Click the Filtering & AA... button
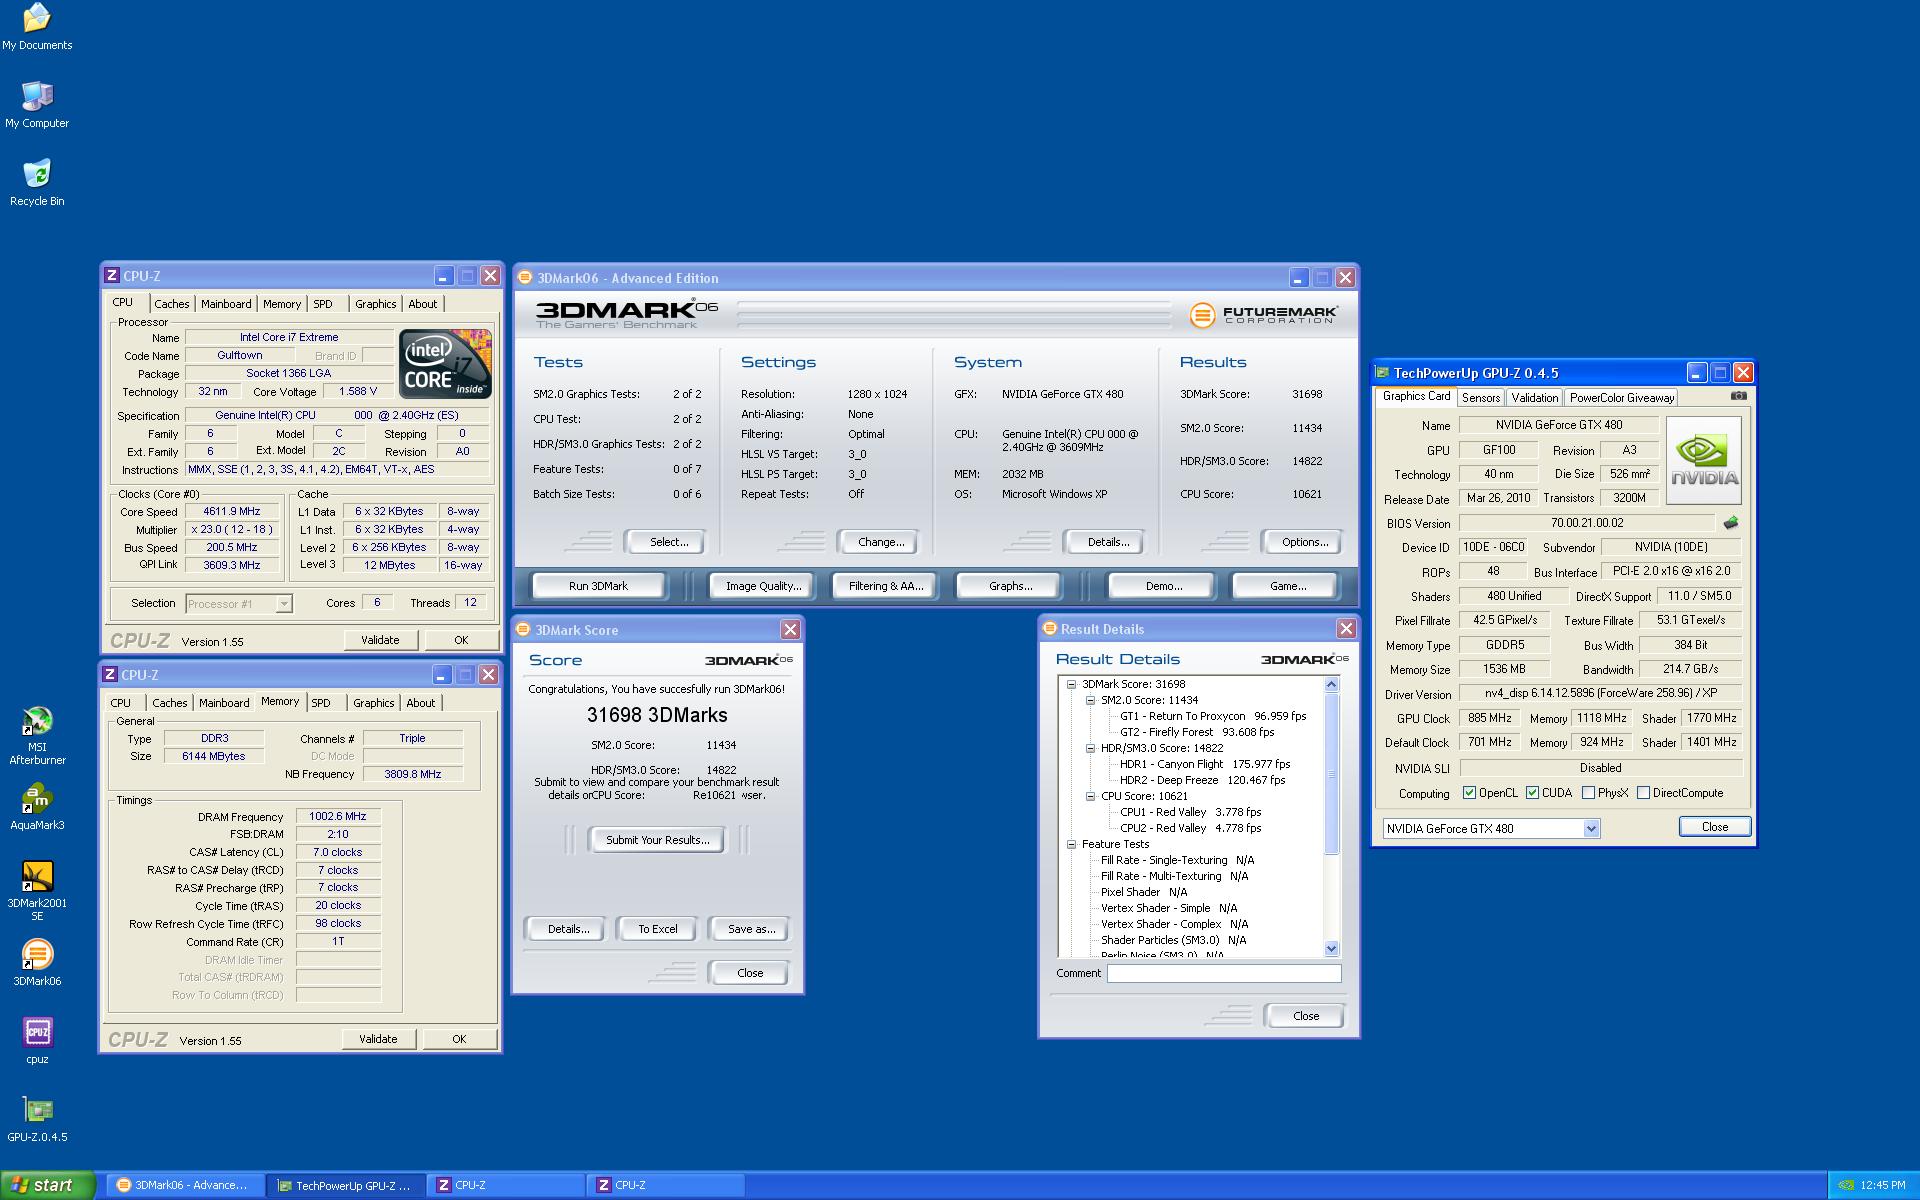 pos(886,586)
